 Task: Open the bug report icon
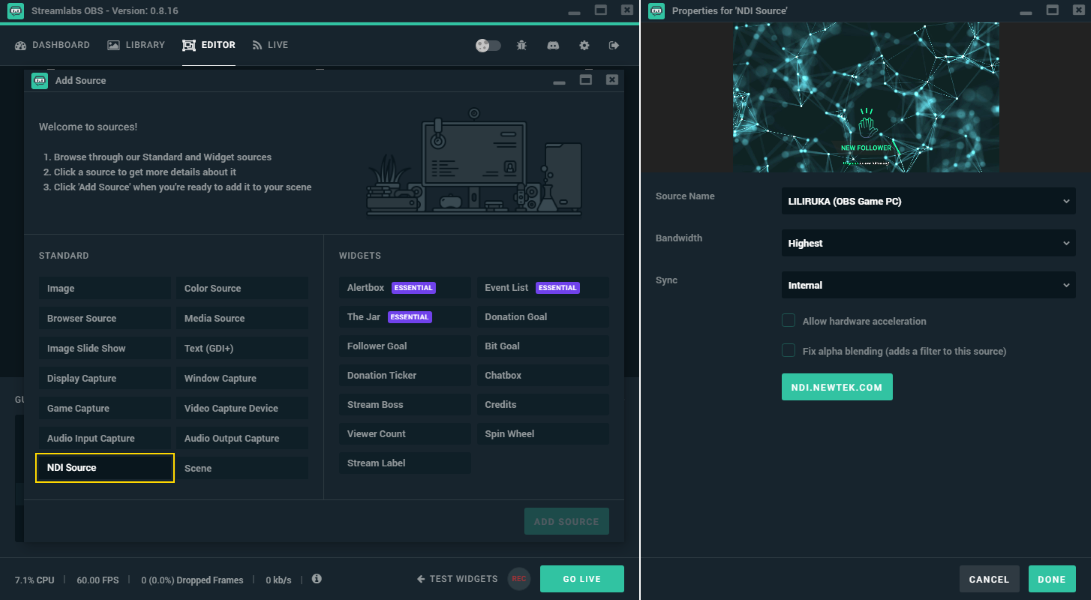[x=522, y=45]
